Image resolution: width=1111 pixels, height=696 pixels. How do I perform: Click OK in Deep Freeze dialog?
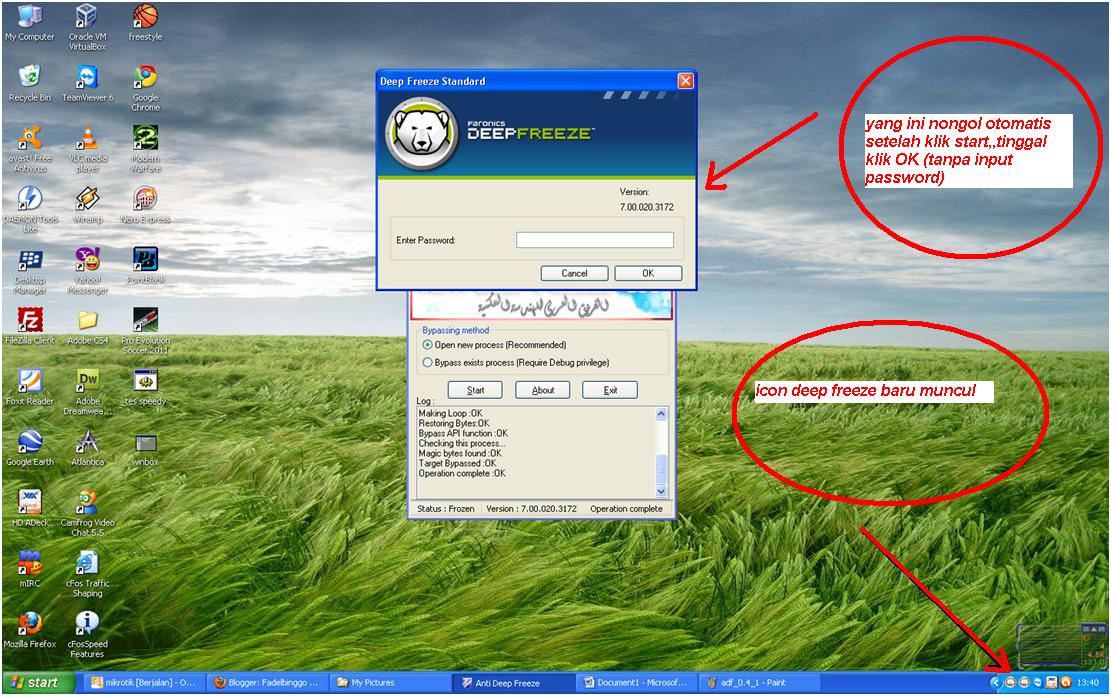click(648, 273)
